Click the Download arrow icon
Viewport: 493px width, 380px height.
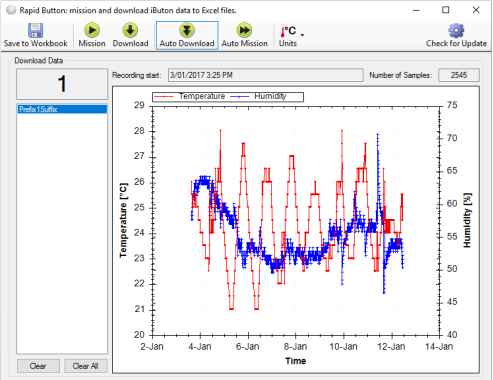coord(130,30)
